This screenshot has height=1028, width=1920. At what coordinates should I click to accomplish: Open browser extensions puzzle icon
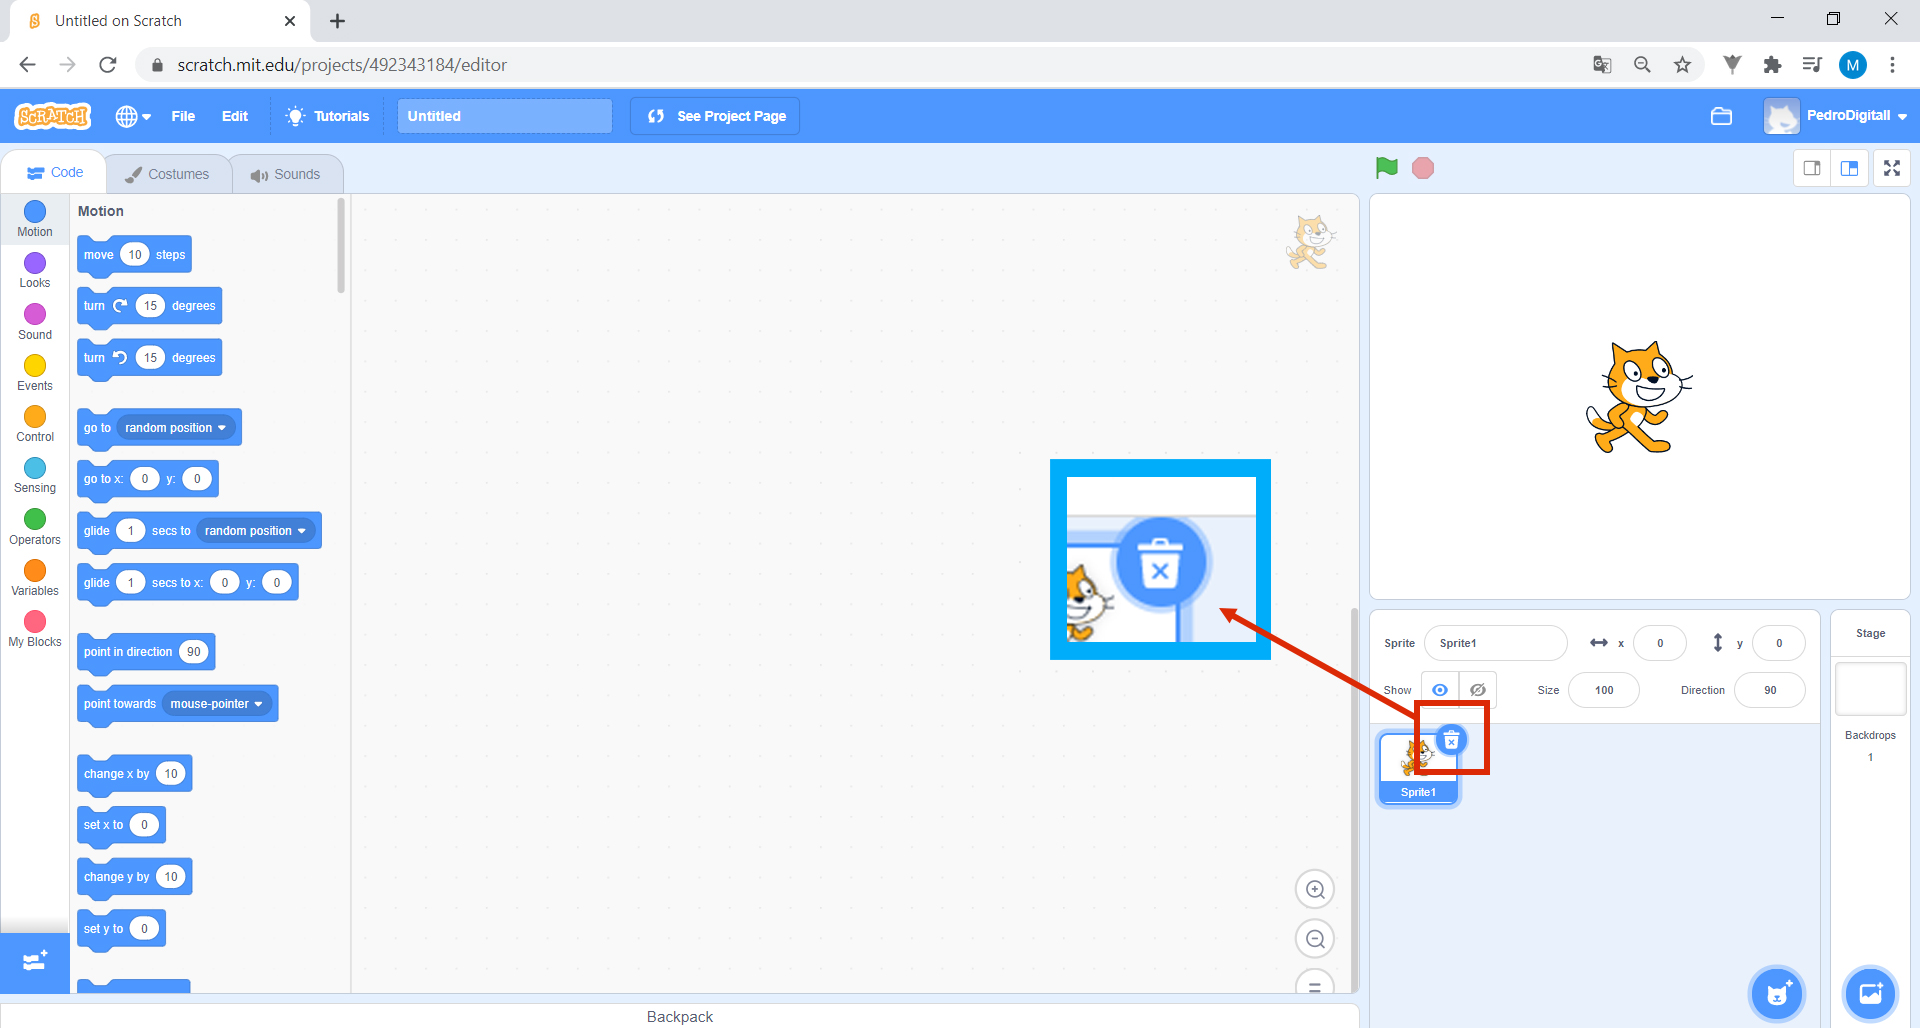point(1772,65)
